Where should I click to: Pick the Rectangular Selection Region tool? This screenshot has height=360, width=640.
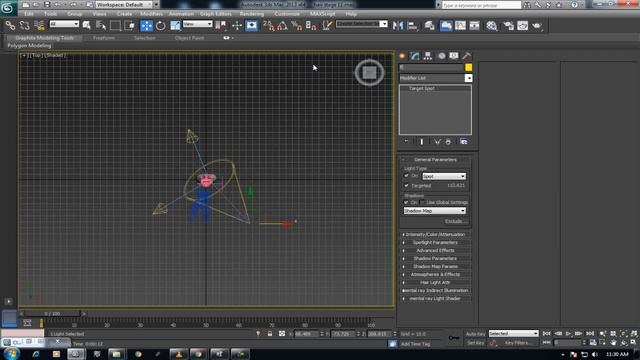click(x=116, y=26)
